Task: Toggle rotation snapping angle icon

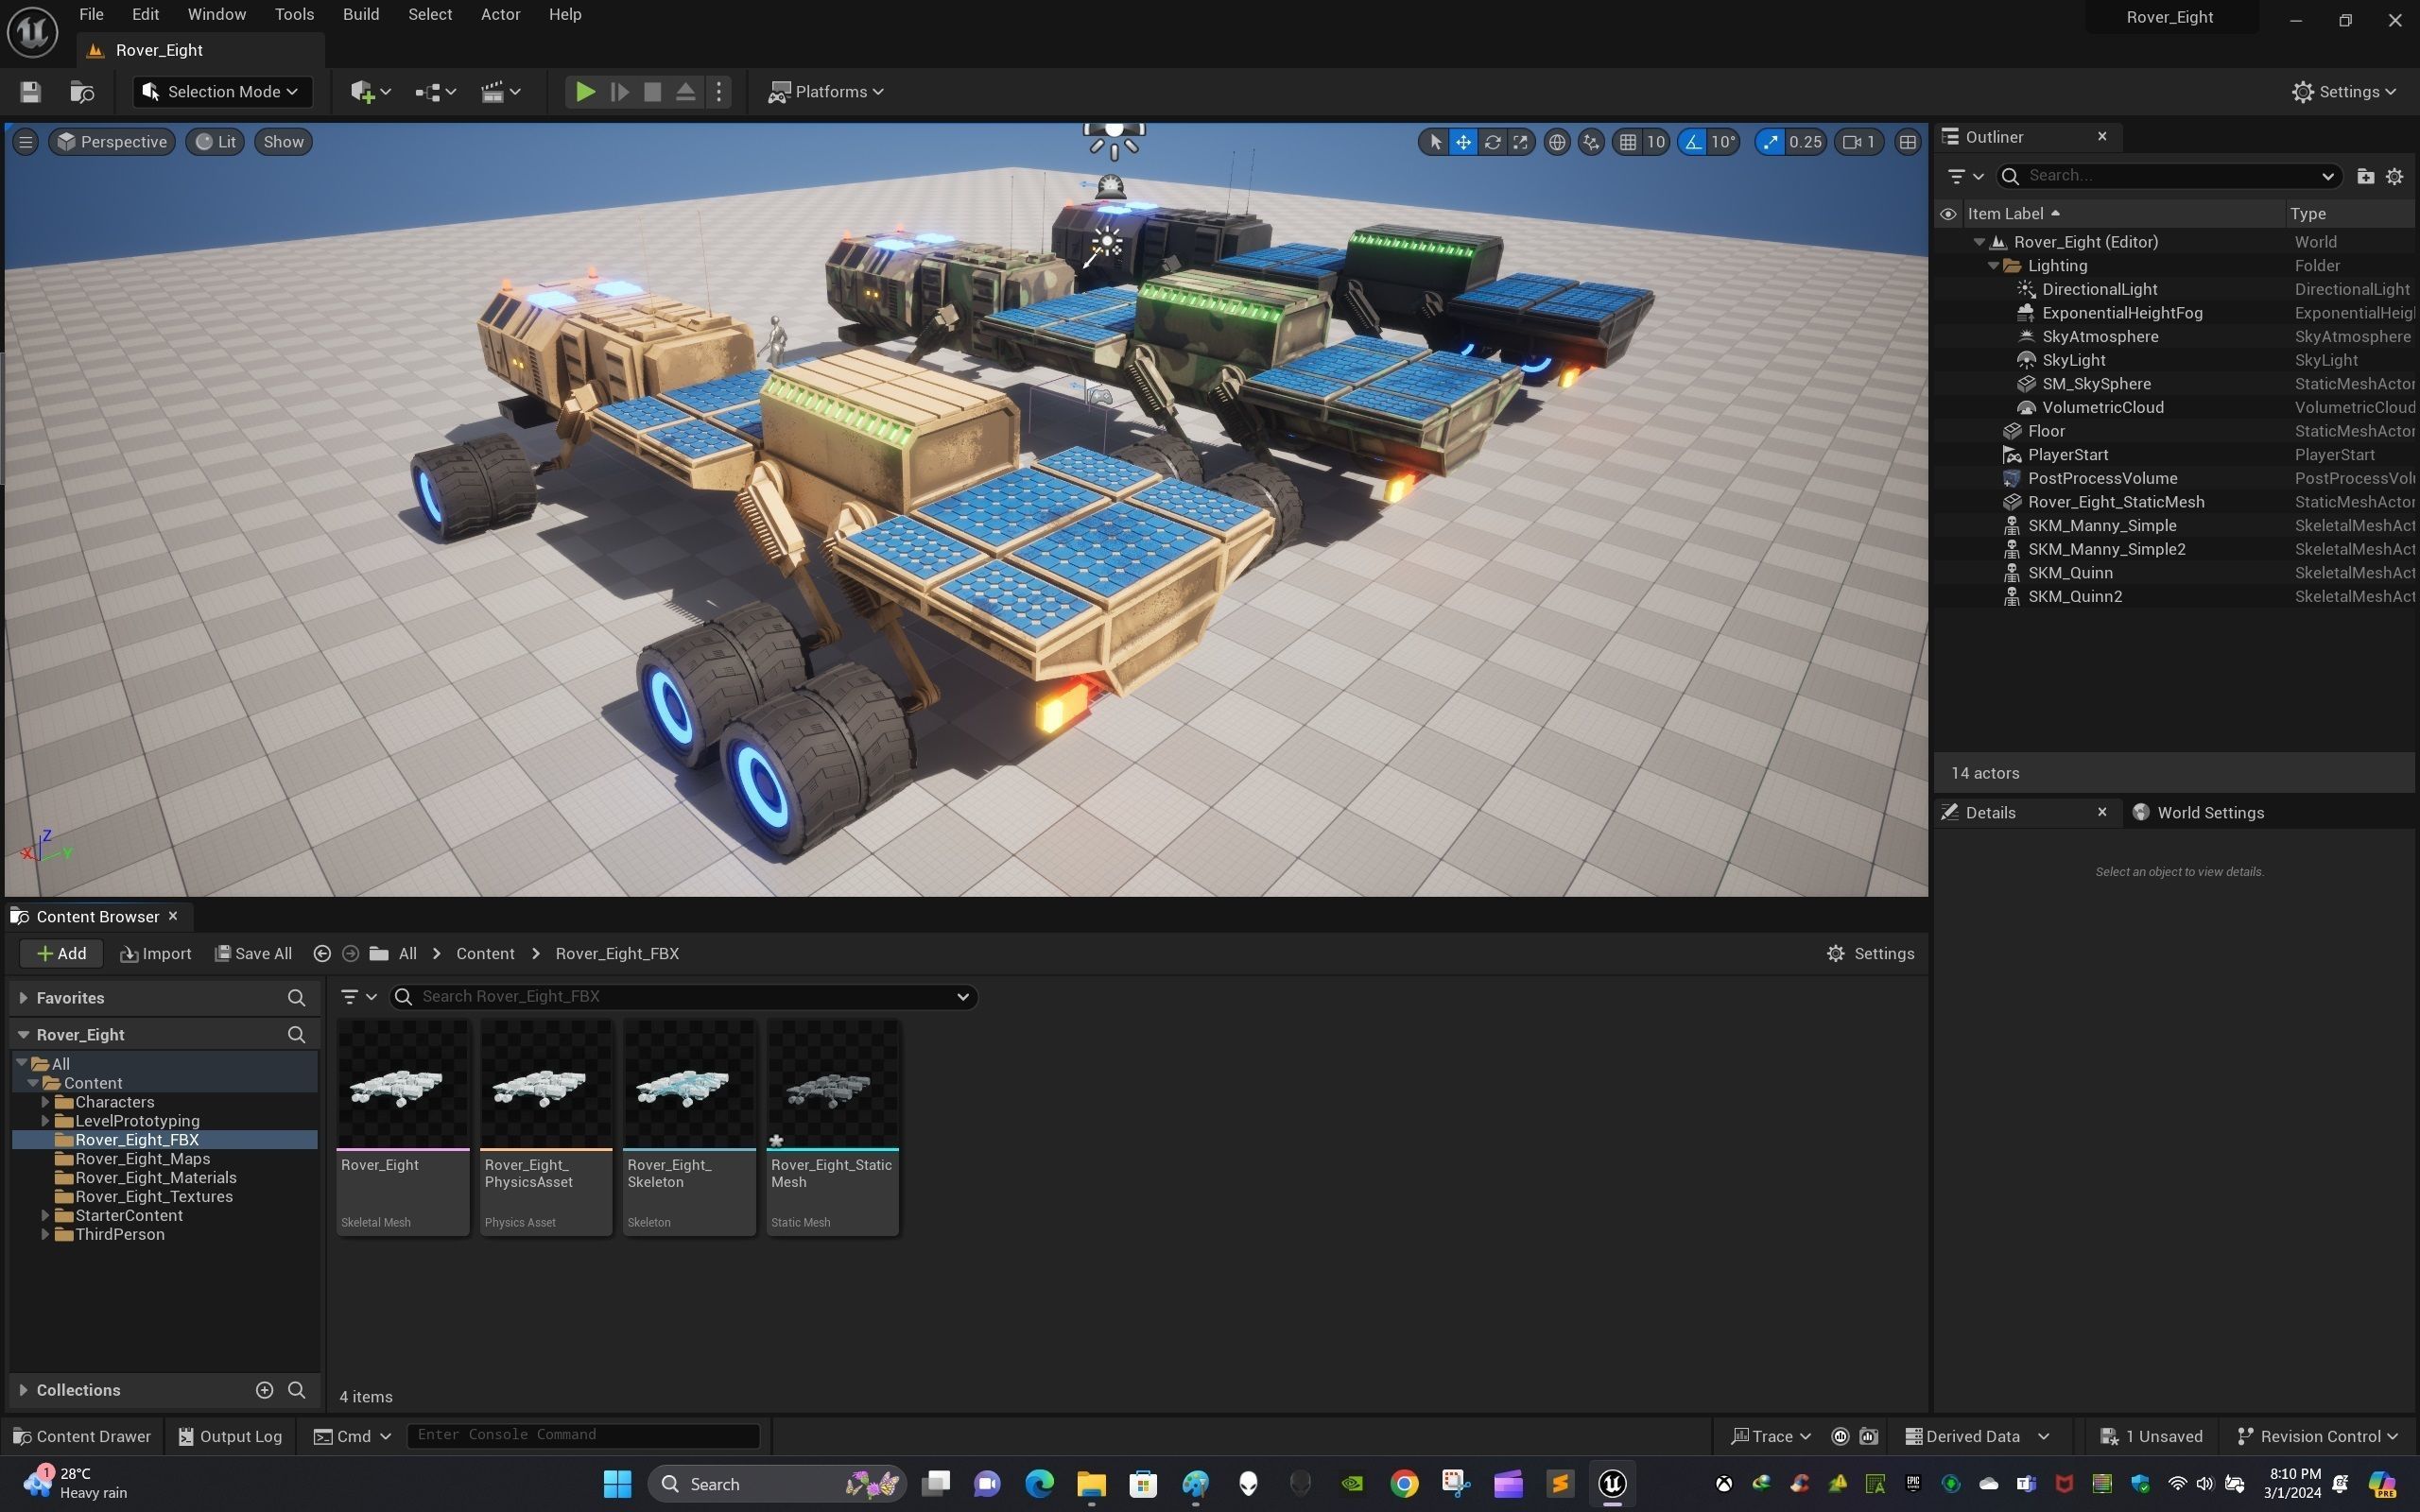Action: click(x=1693, y=142)
